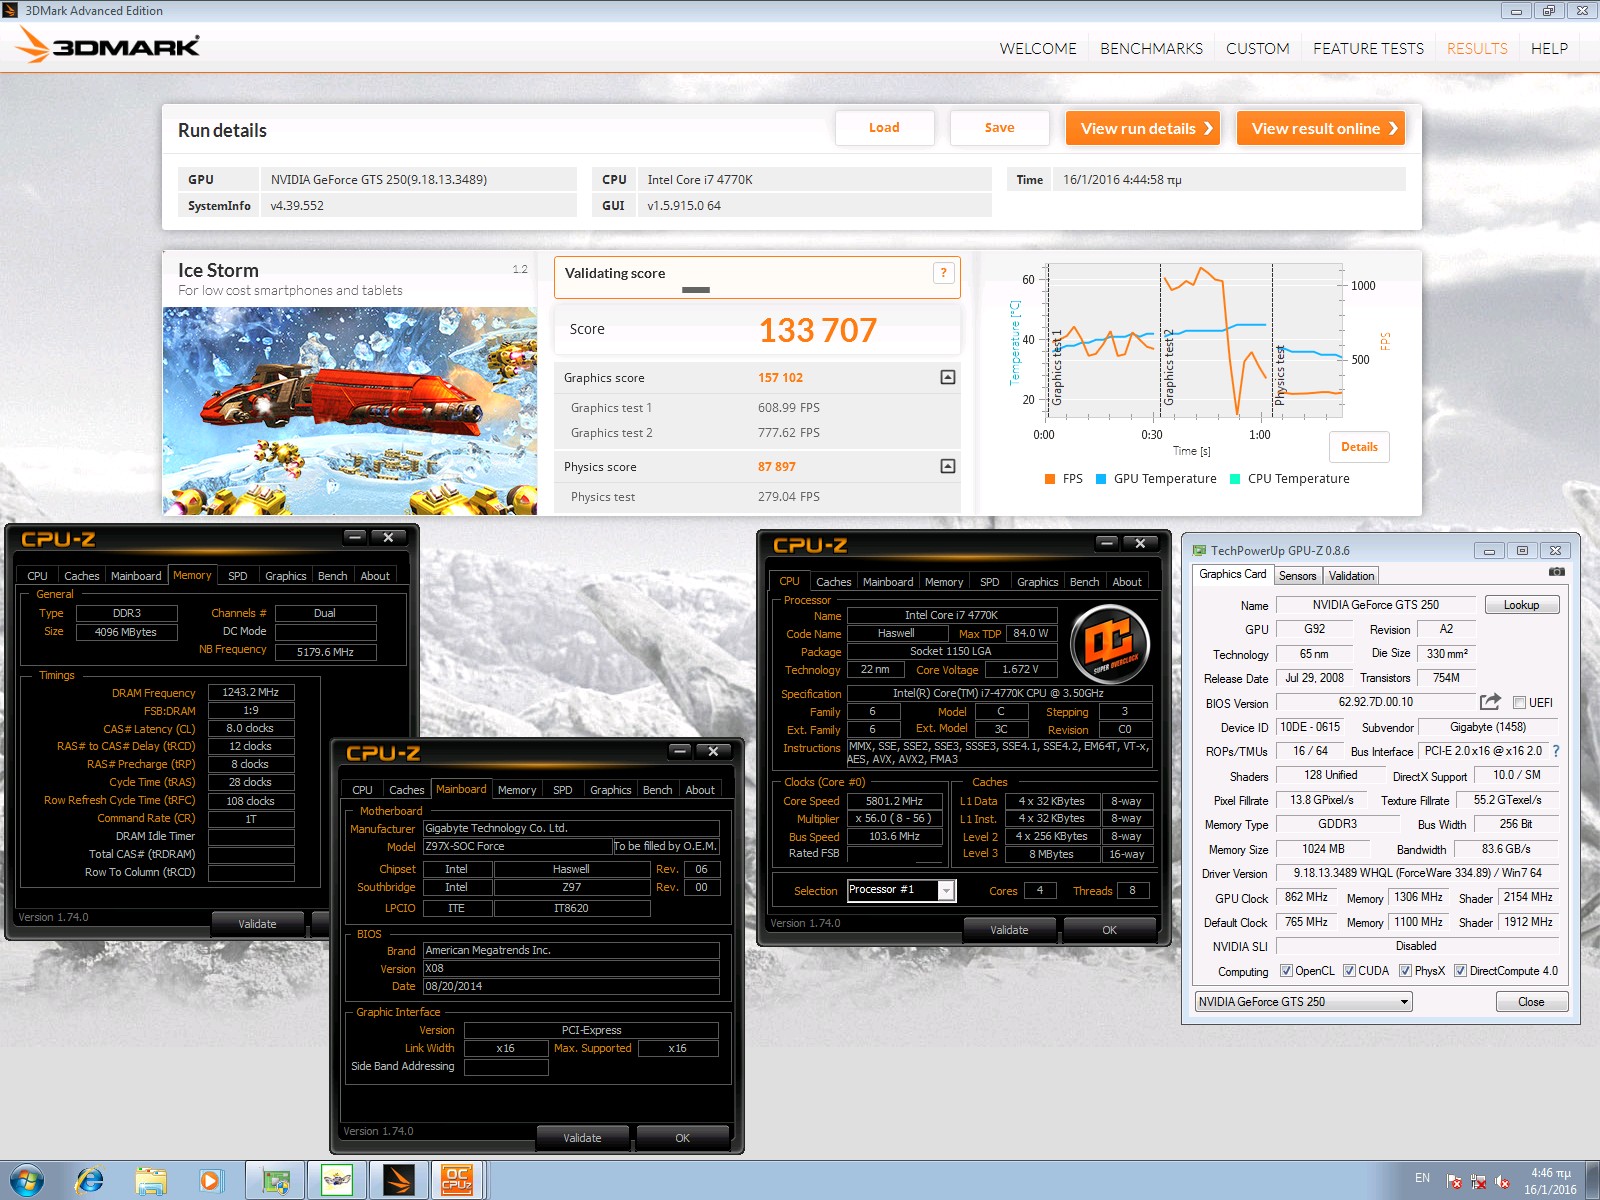Click the Validating score help question icon
The width and height of the screenshot is (1600, 1200).
(943, 273)
